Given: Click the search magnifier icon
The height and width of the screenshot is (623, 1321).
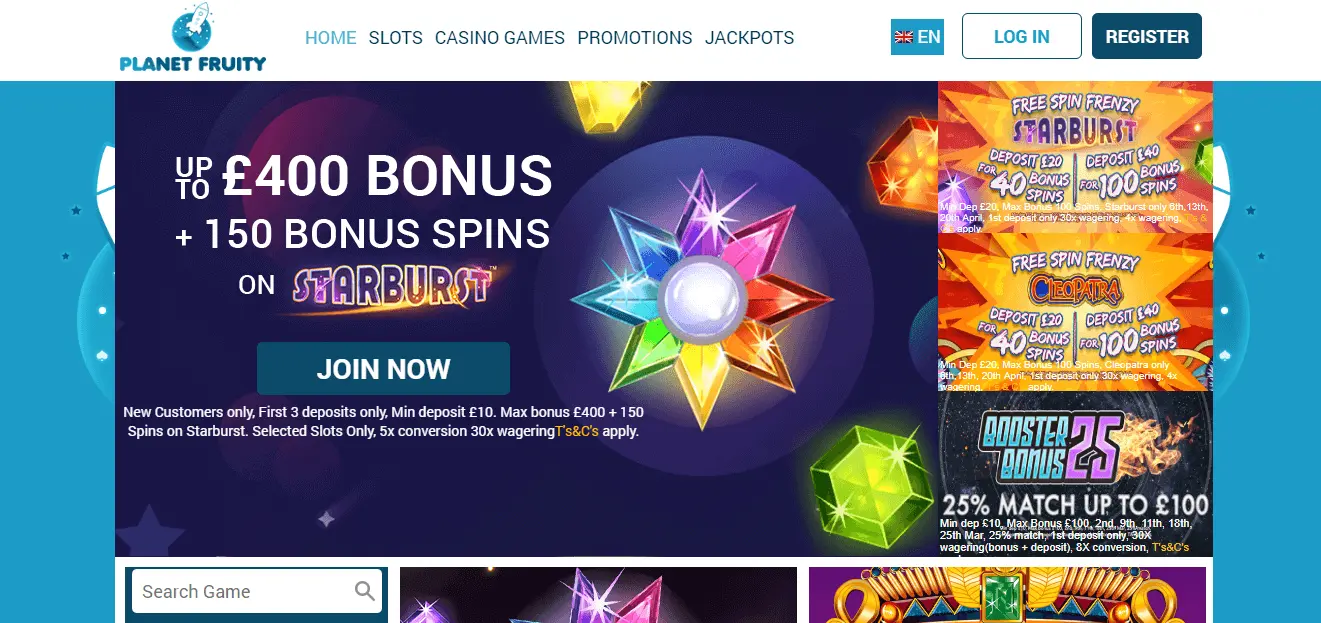Looking at the screenshot, I should click(366, 591).
